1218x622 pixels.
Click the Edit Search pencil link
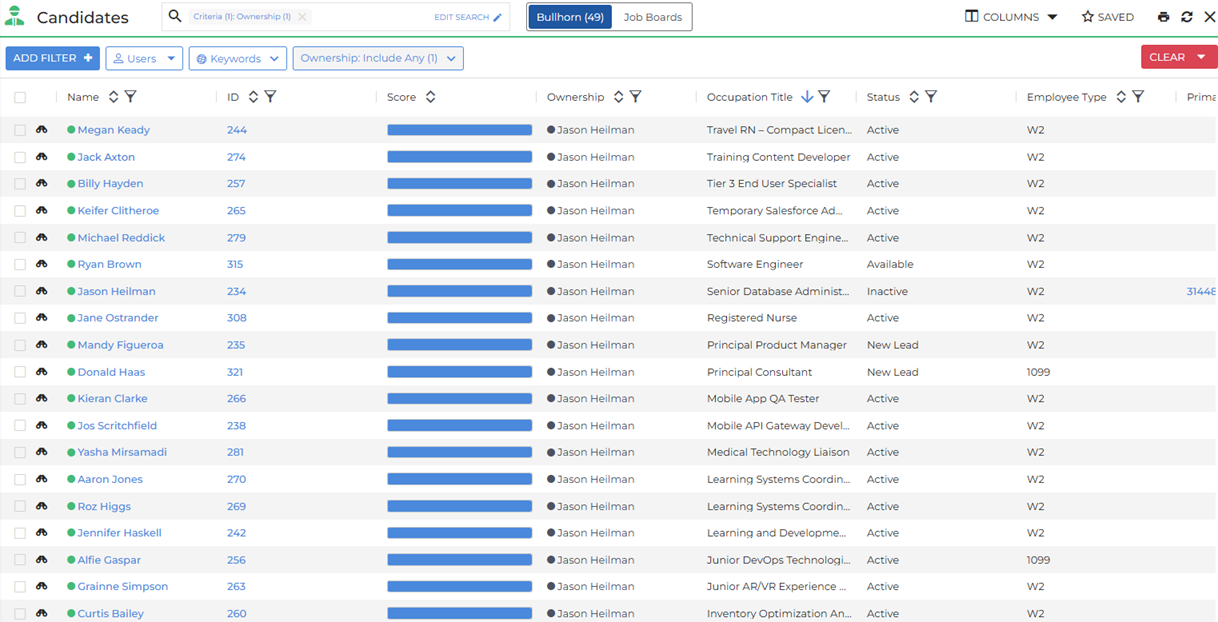[468, 17]
